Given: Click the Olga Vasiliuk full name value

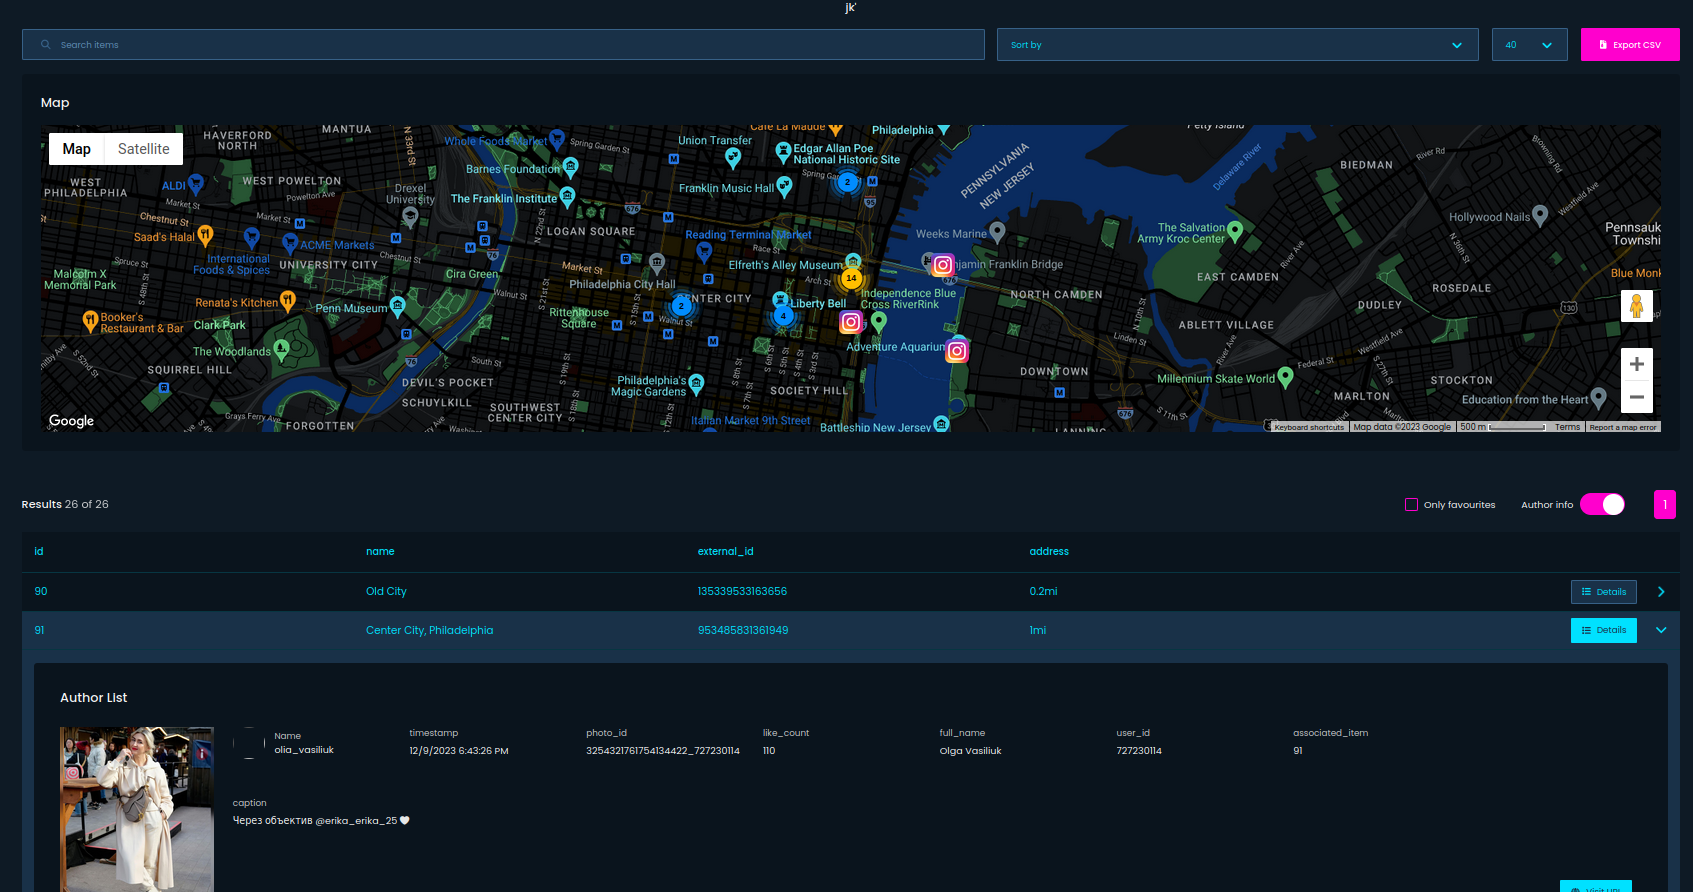Looking at the screenshot, I should [x=970, y=751].
